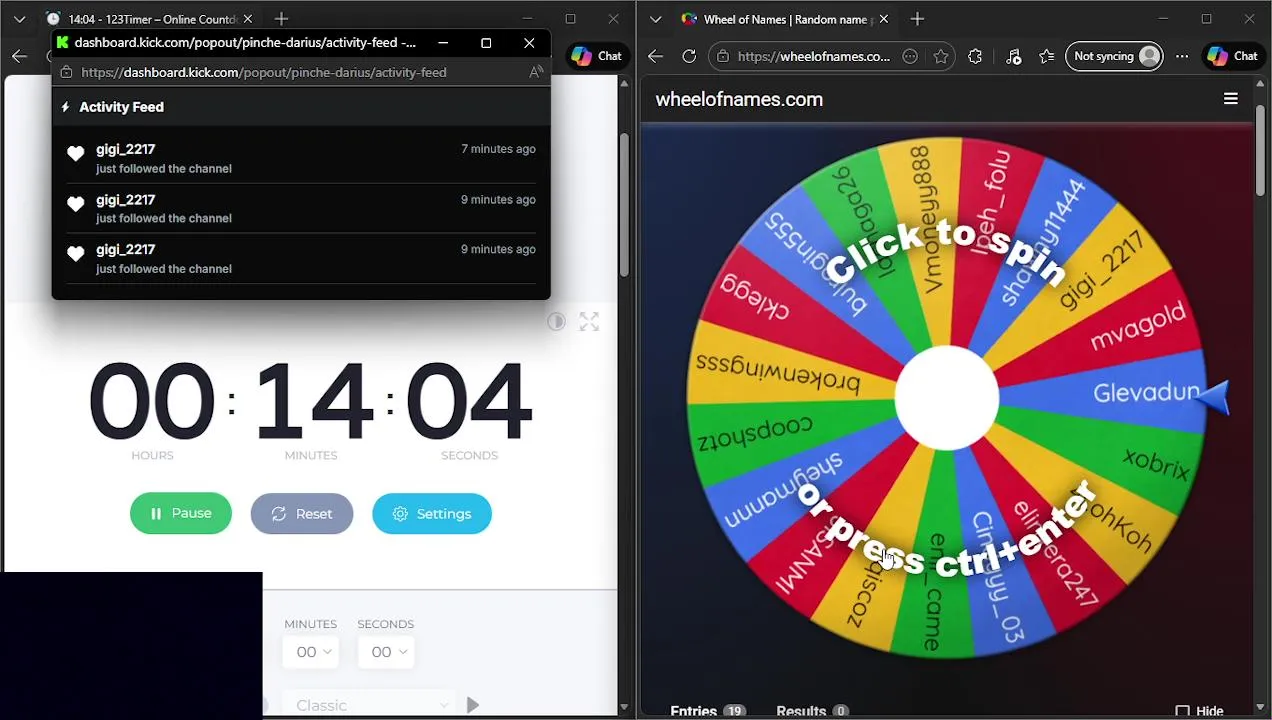Open the media control music icon
This screenshot has width=1272, height=720.
pos(1013,56)
